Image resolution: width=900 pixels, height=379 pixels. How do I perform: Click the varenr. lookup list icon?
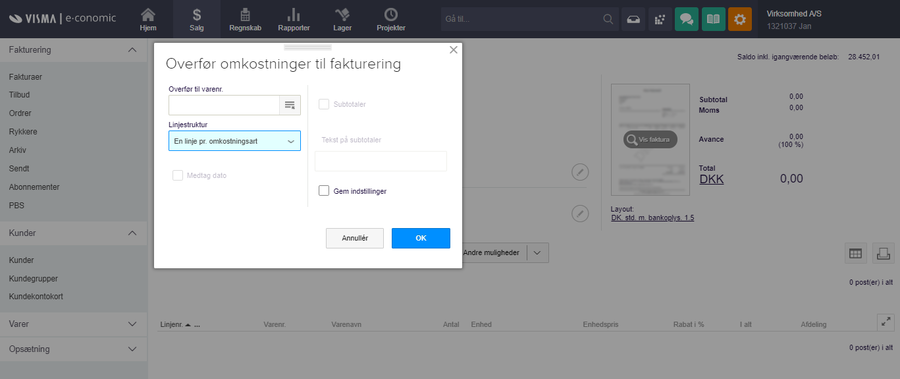tap(290, 105)
